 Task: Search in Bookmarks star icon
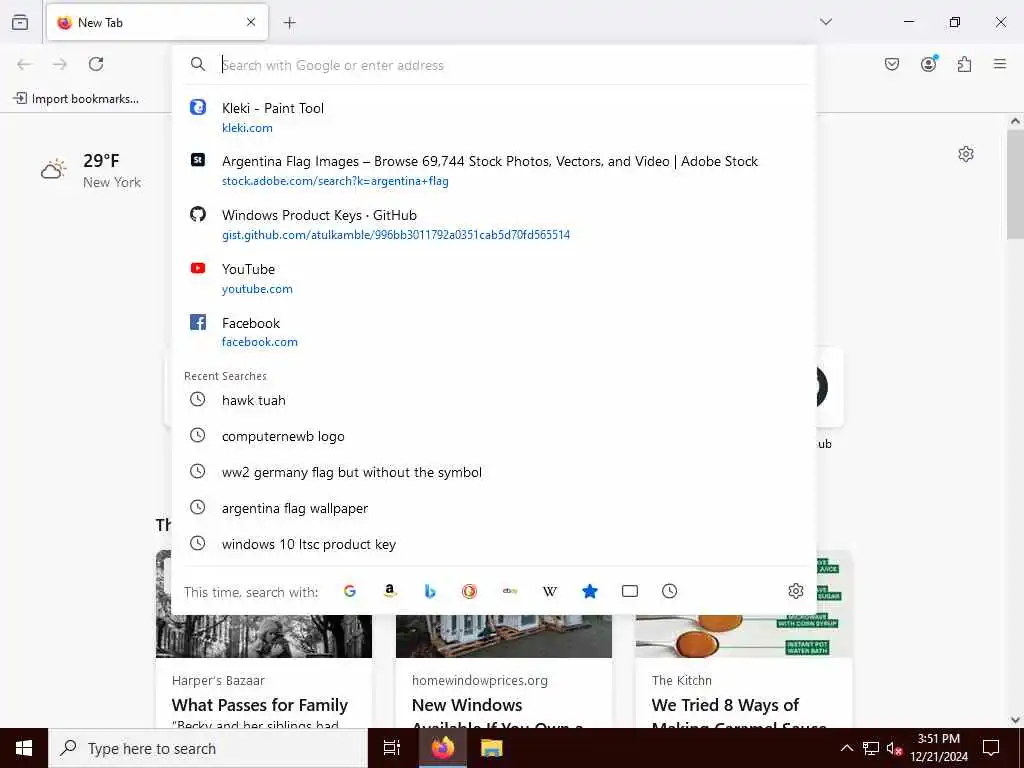point(590,591)
